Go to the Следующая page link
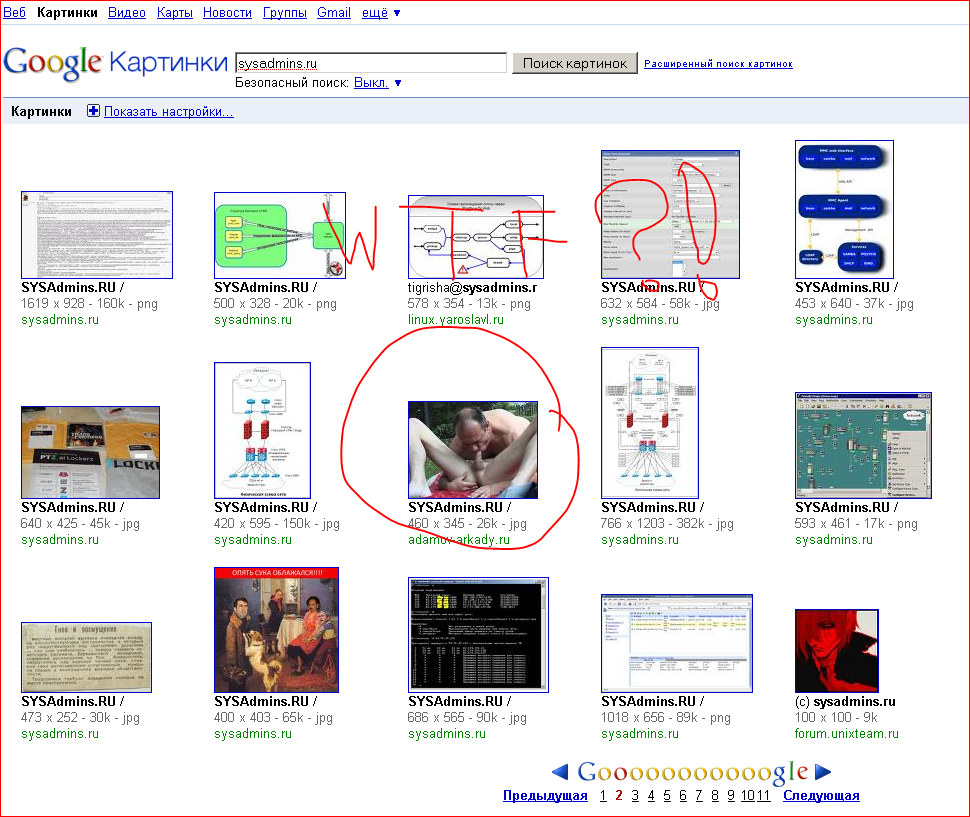This screenshot has width=970, height=817. pos(821,795)
